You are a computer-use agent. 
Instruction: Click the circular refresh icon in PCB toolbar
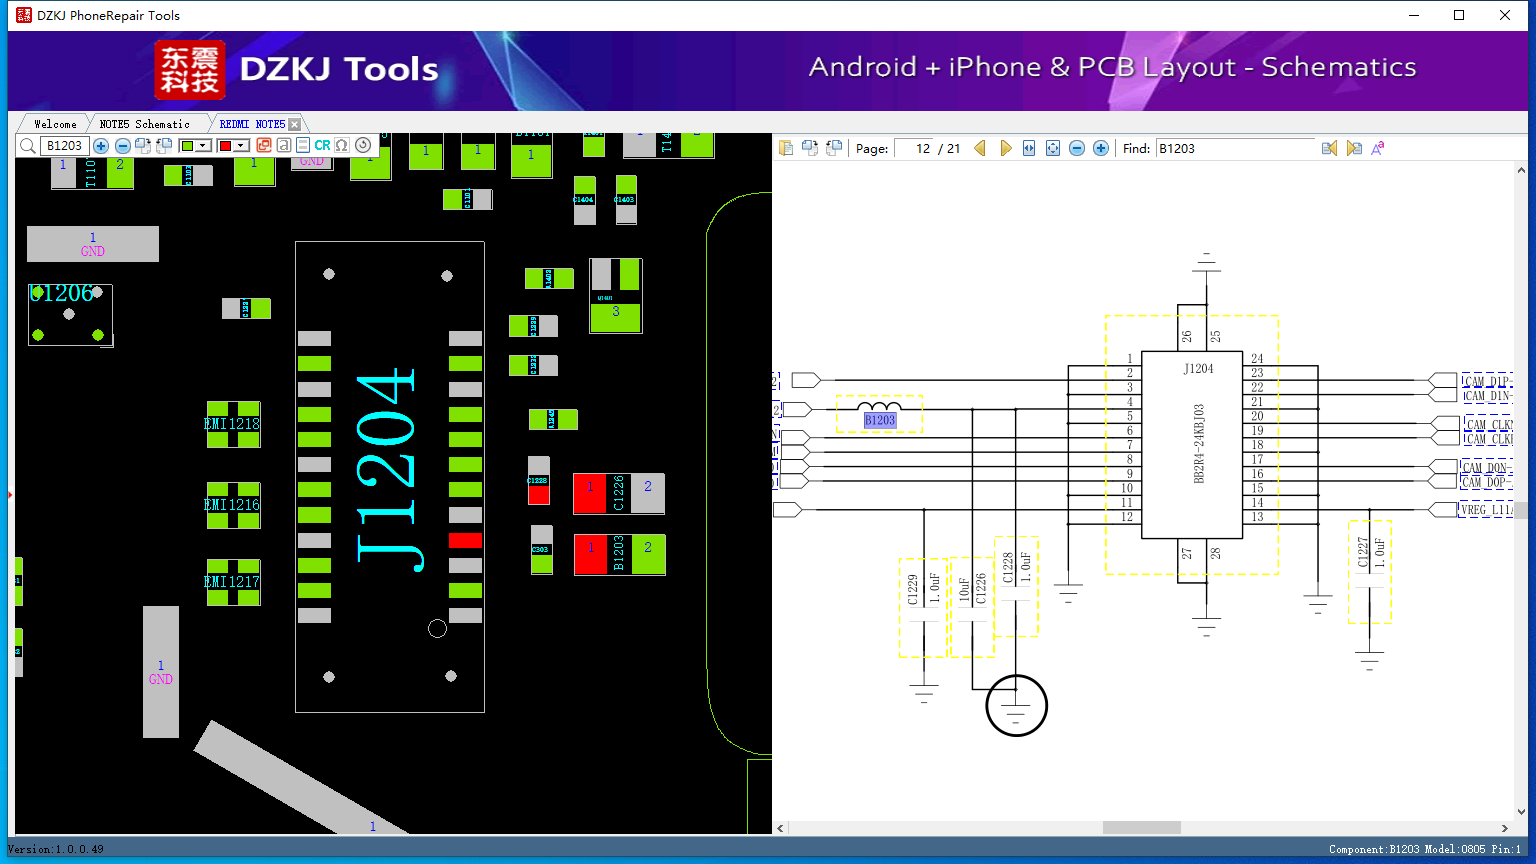tap(363, 146)
